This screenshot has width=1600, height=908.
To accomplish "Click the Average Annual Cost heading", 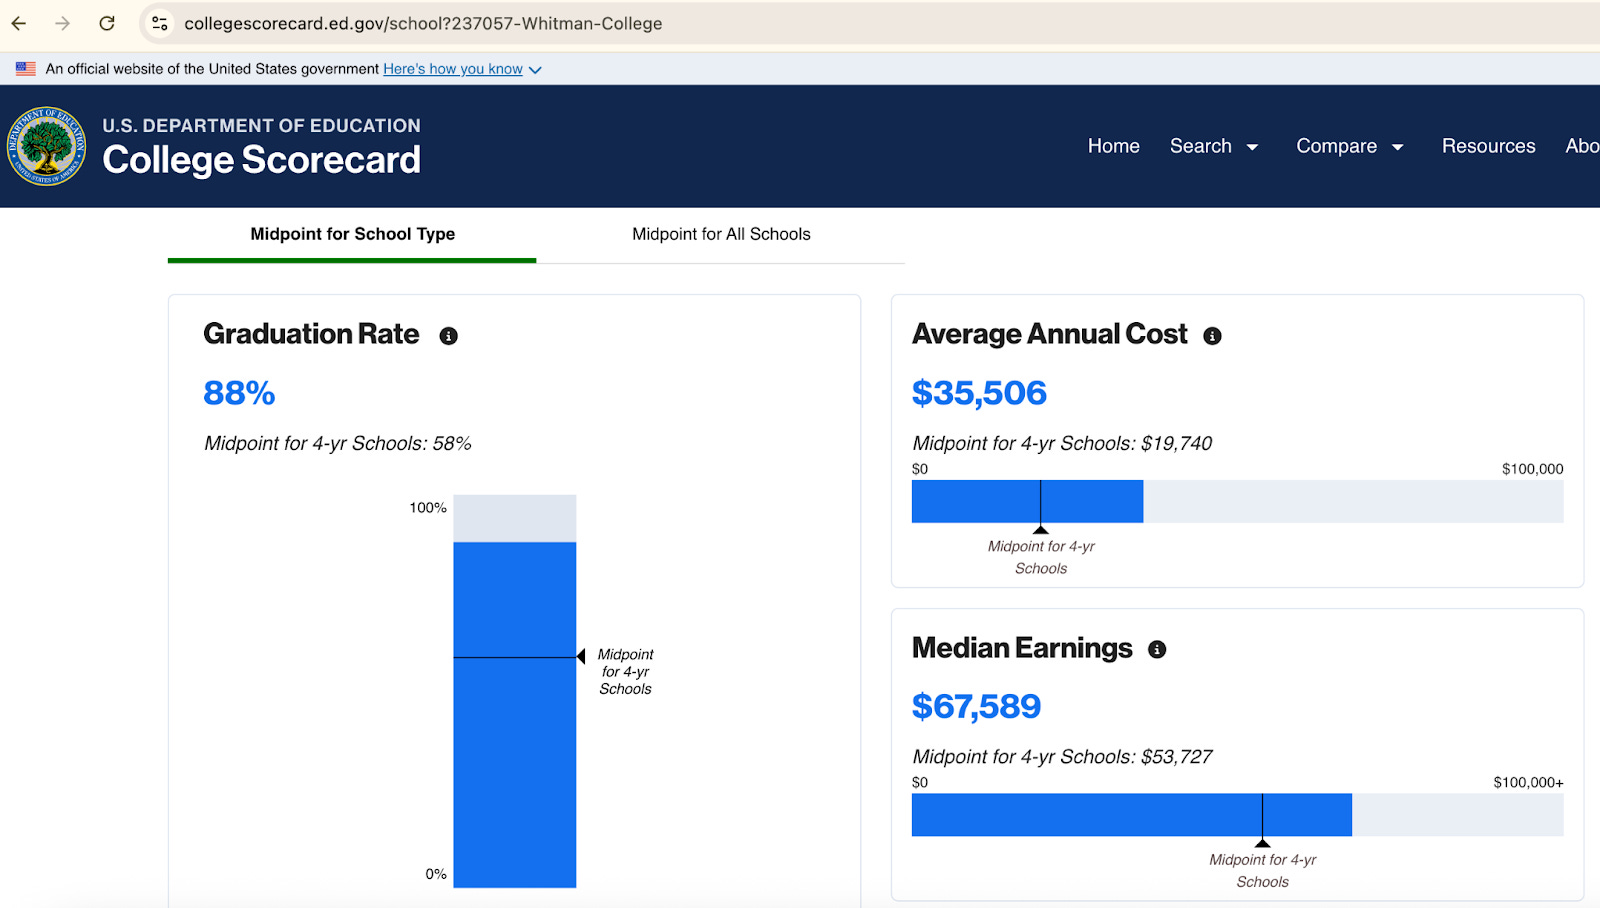I will point(1050,334).
